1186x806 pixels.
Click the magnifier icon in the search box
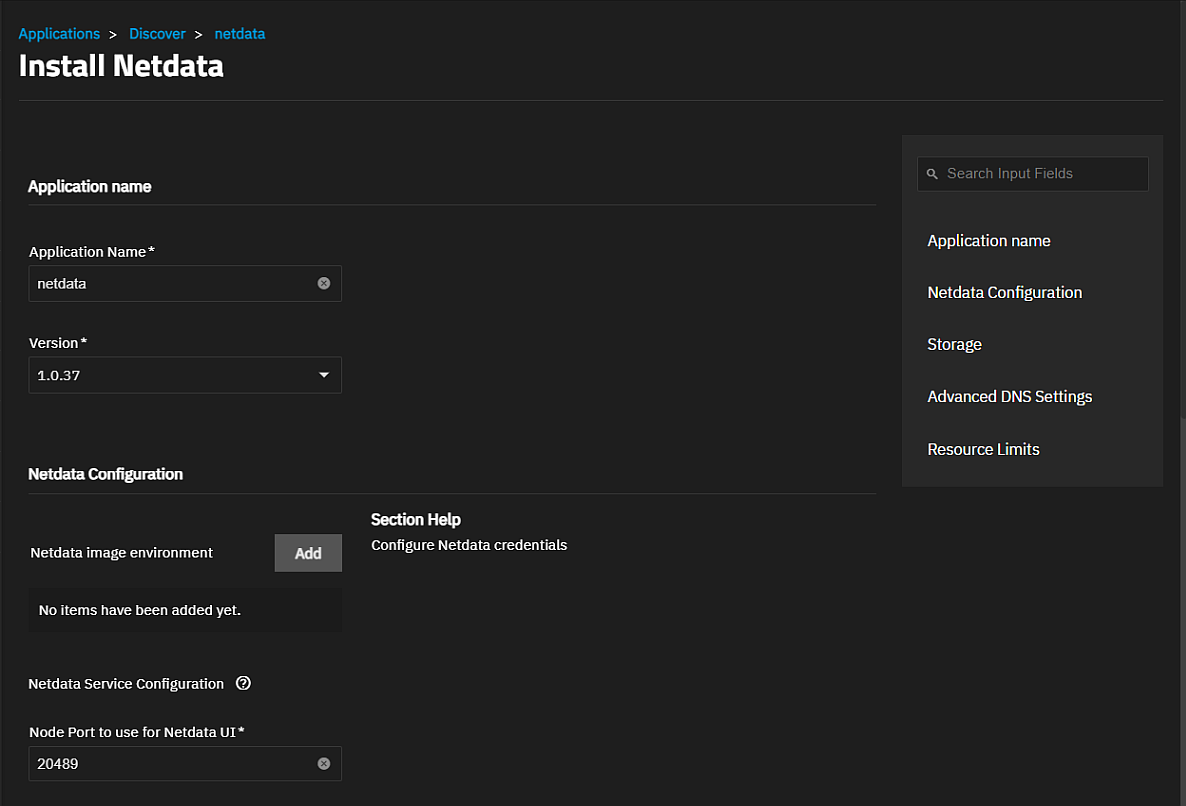point(932,174)
